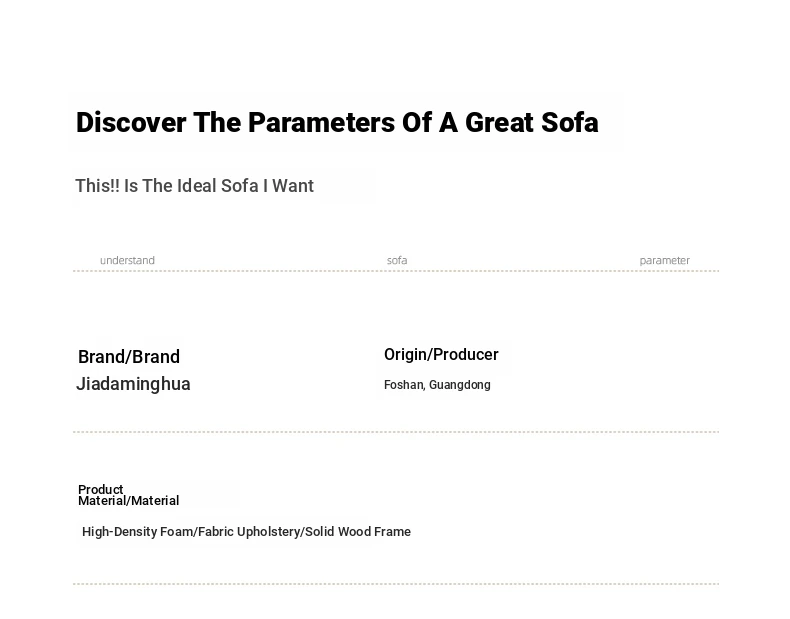
Task: Click the "sofa" label
Action: point(397,260)
